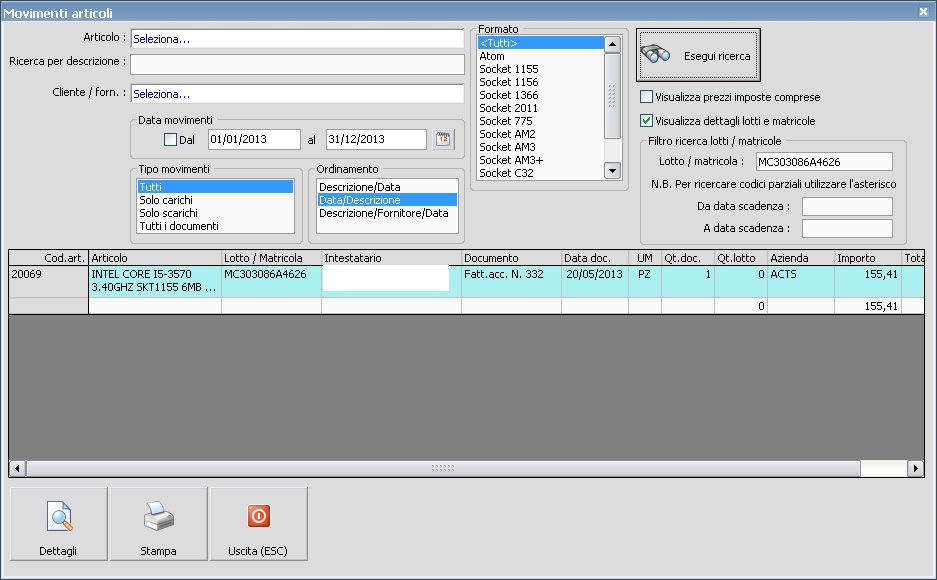Image resolution: width=937 pixels, height=580 pixels.
Task: Click the Importo column header
Action: click(x=868, y=258)
